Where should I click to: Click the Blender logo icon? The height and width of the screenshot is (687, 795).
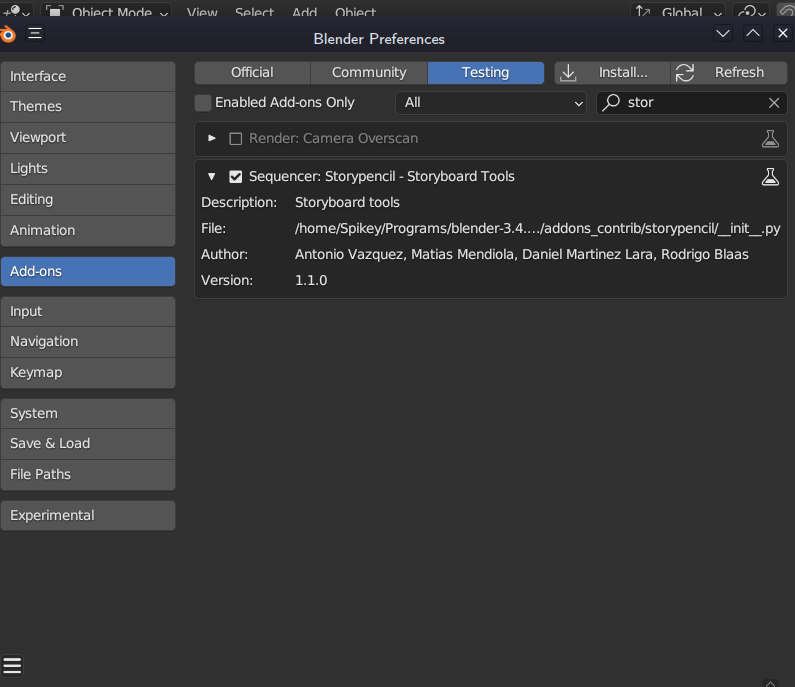pyautogui.click(x=8, y=34)
